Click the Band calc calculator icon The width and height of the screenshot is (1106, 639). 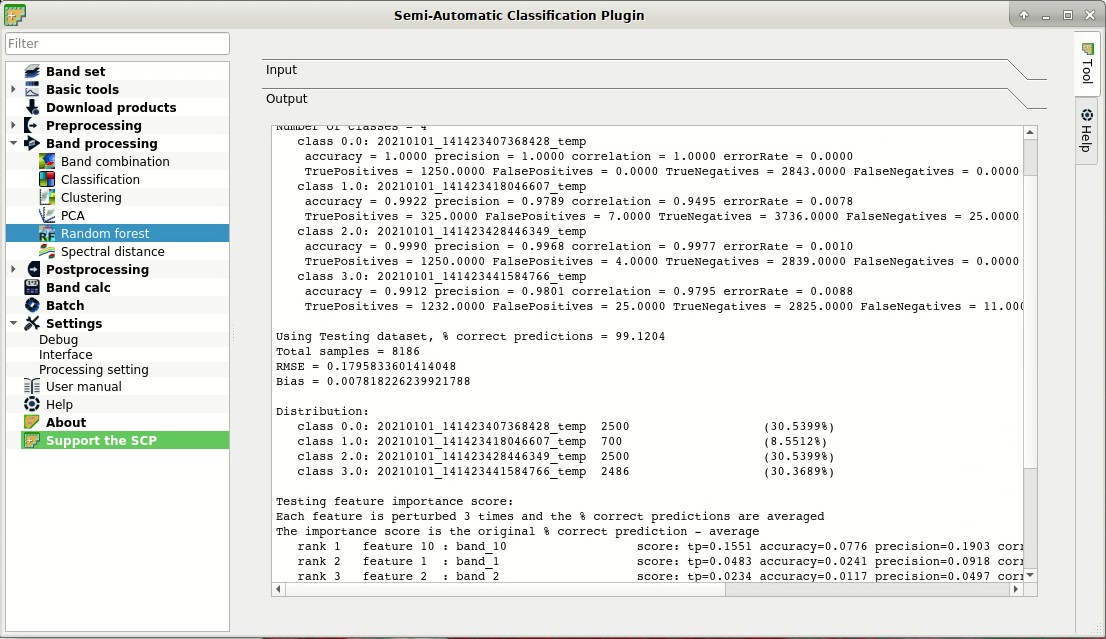32,287
